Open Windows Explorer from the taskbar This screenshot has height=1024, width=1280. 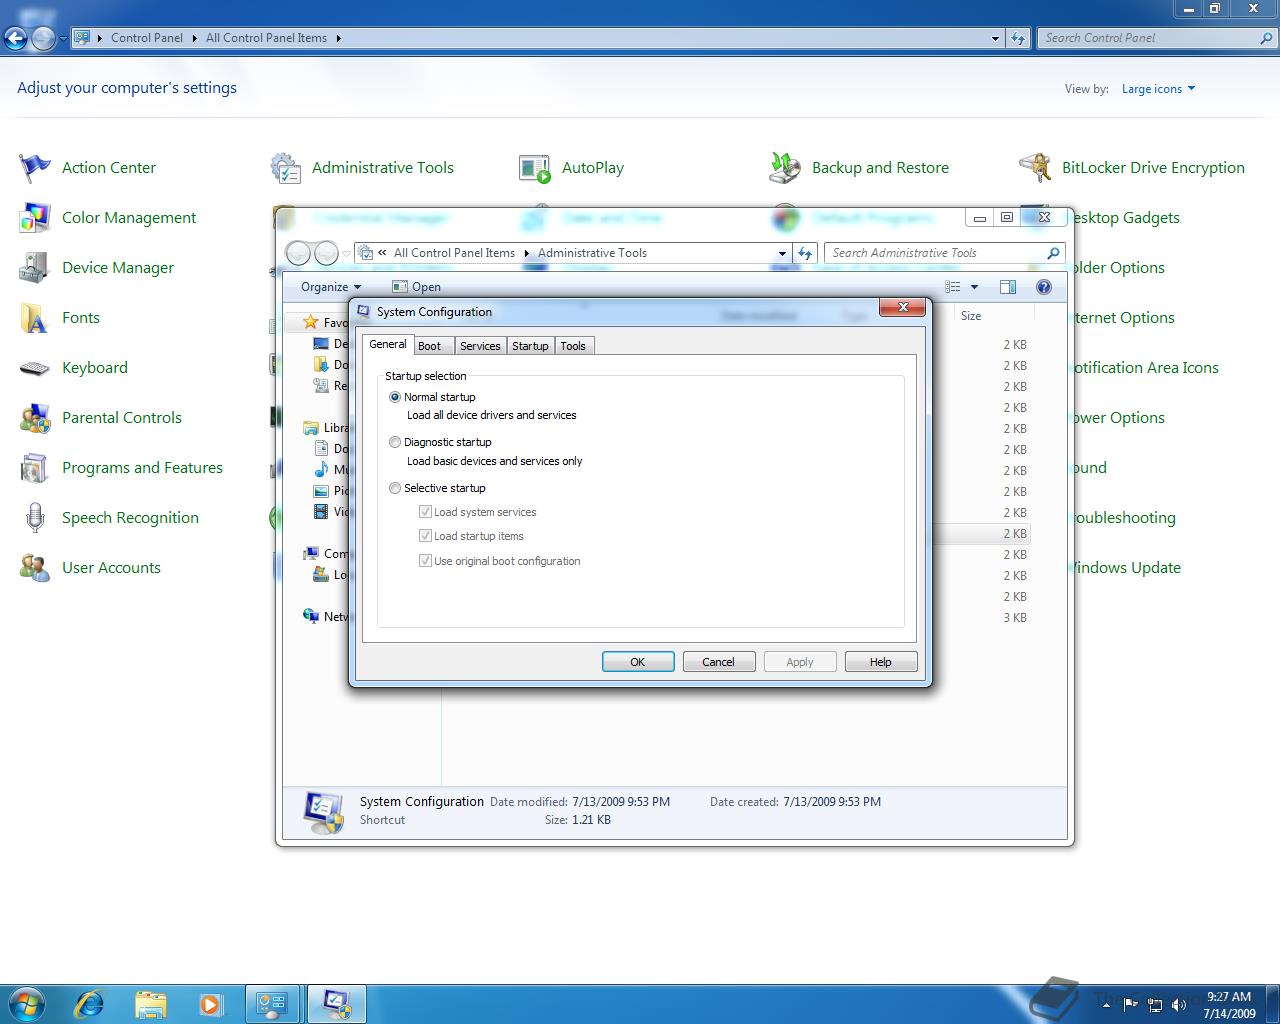click(x=150, y=1003)
